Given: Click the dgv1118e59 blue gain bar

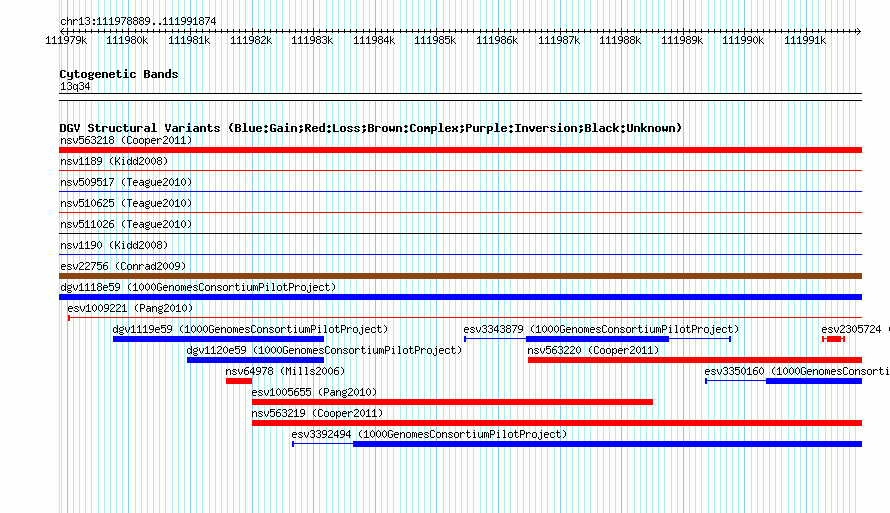Looking at the screenshot, I should click(x=460, y=297).
